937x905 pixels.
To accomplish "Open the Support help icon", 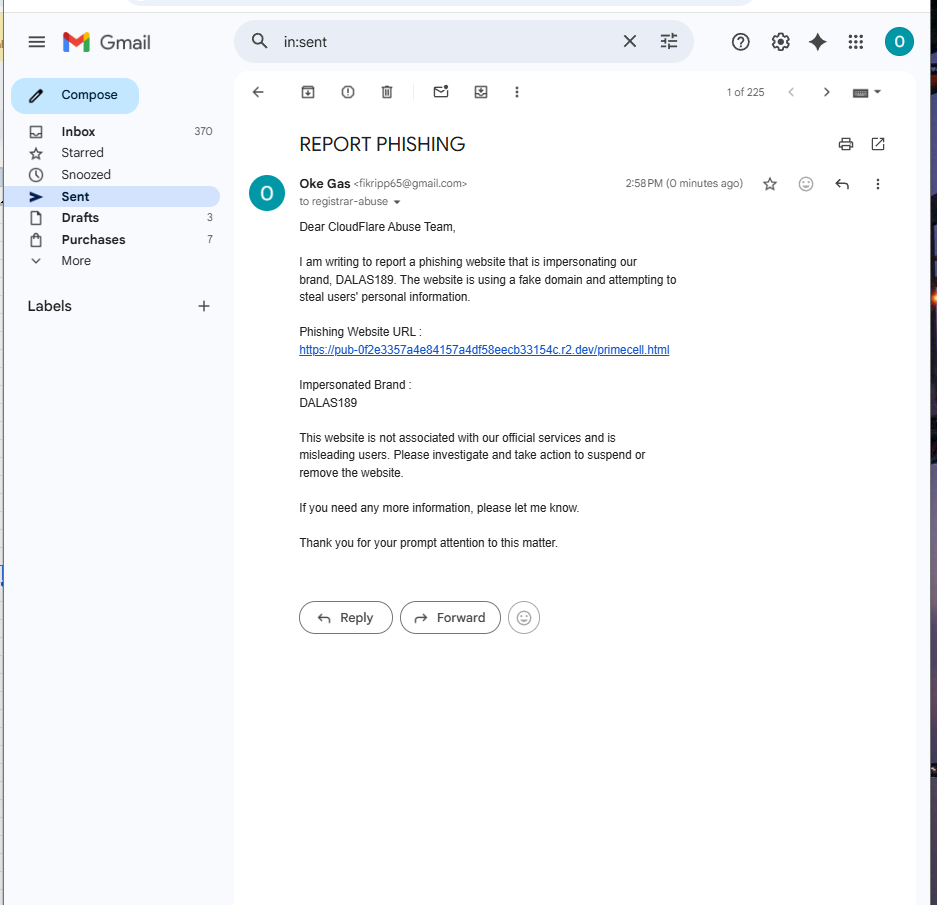I will coord(740,42).
